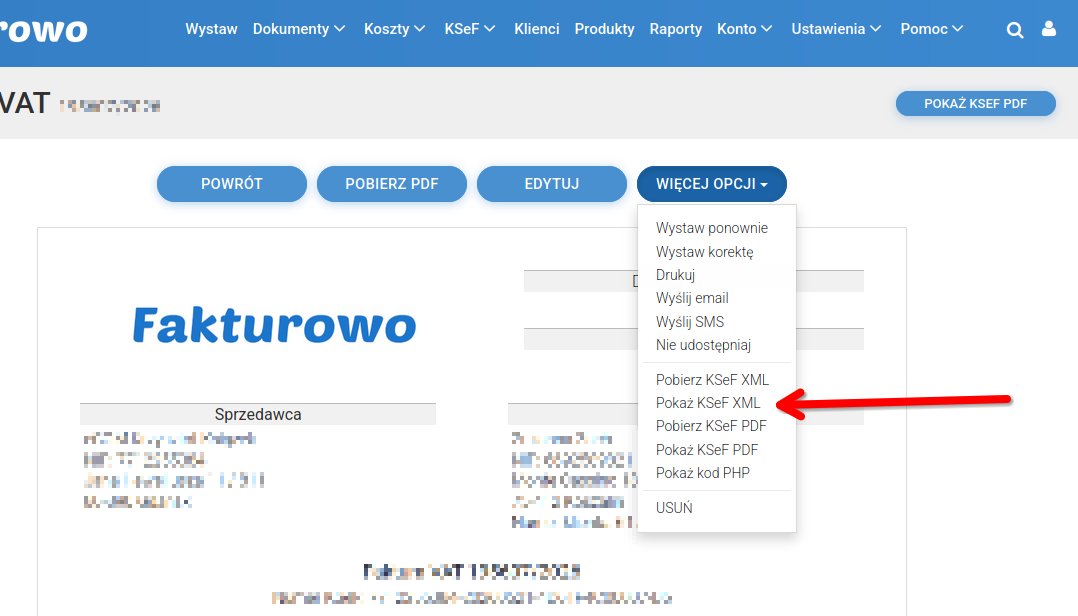The image size is (1078, 616).
Task: Click the POWRÓT button
Action: 232,184
